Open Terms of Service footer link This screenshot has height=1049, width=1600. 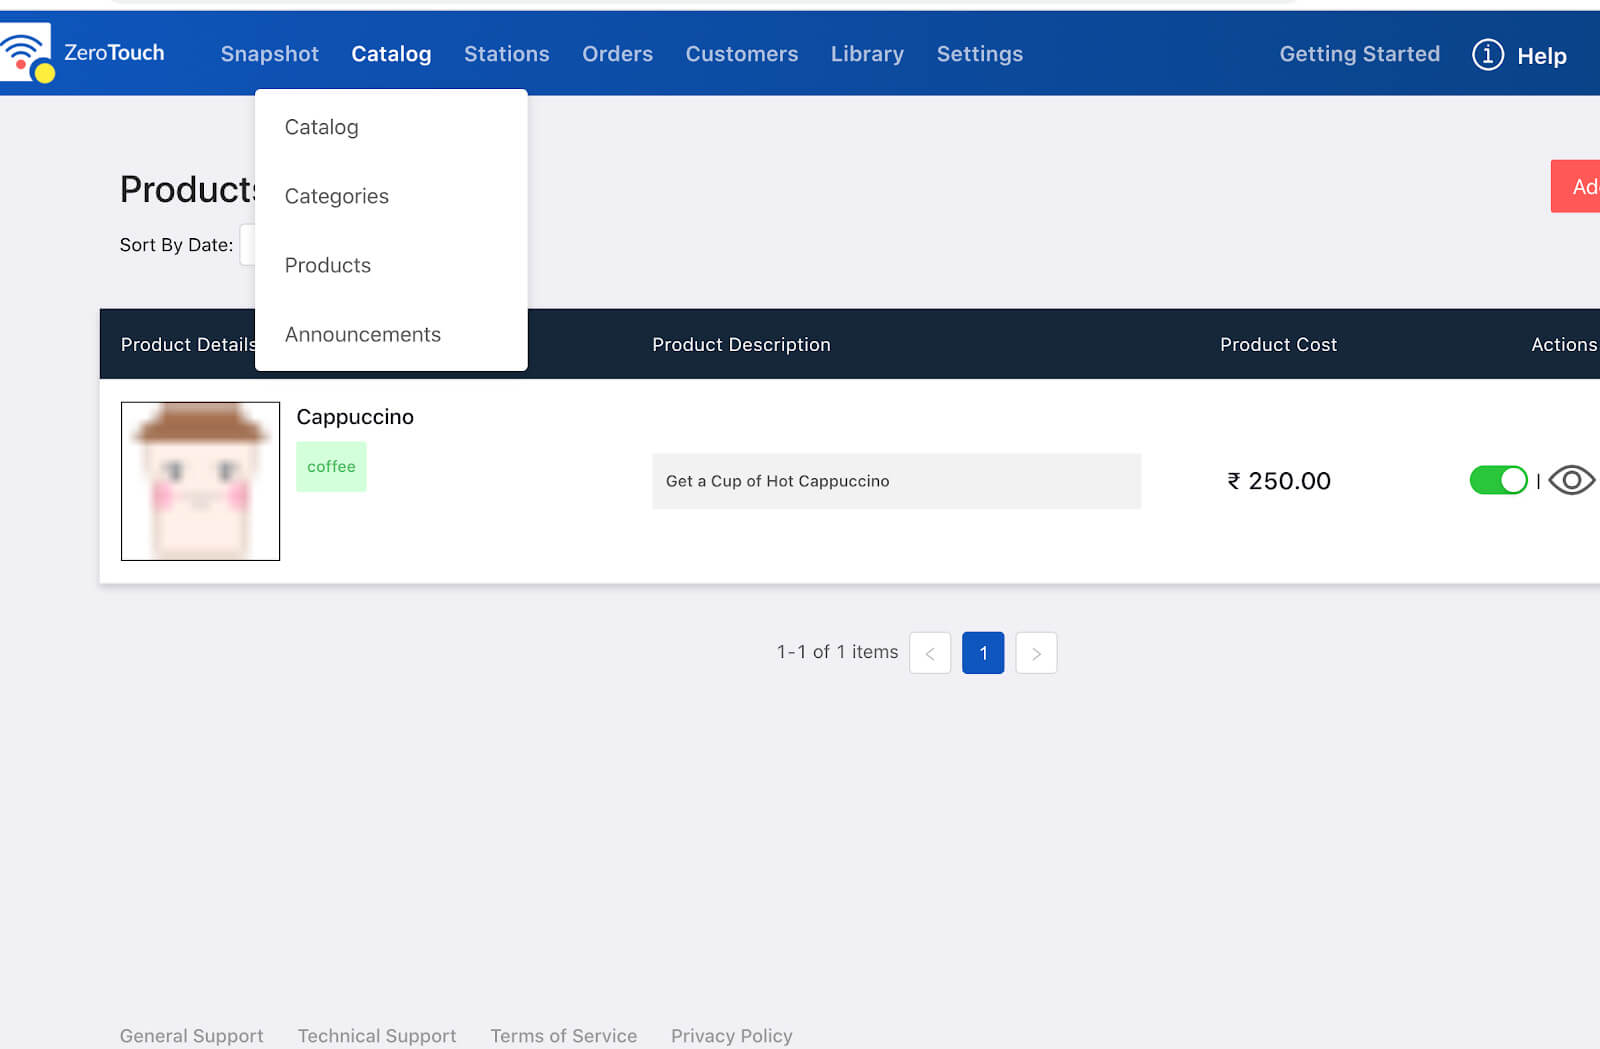[563, 1036]
